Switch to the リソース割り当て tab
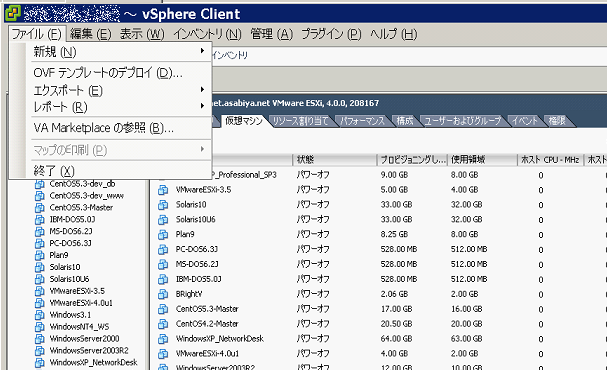This screenshot has height=370, width=607. (x=300, y=121)
